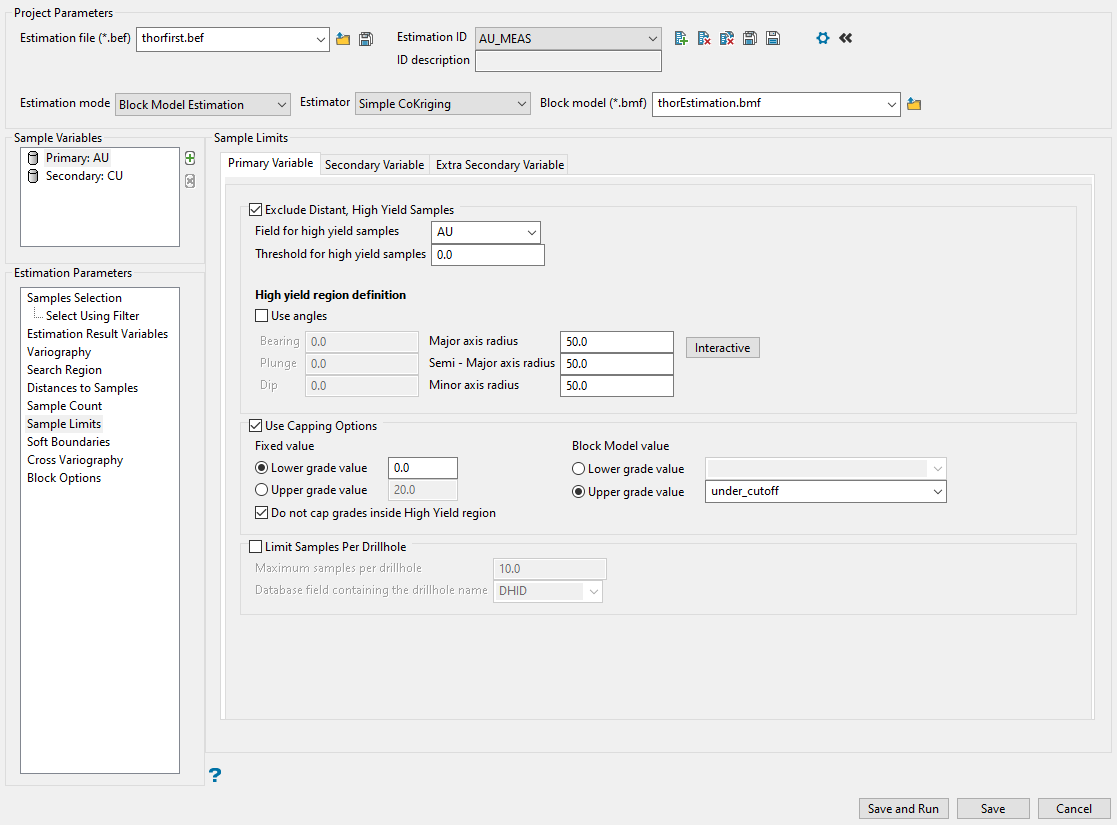Click the new Estimation ID icon
This screenshot has height=825, width=1117.
click(x=681, y=38)
